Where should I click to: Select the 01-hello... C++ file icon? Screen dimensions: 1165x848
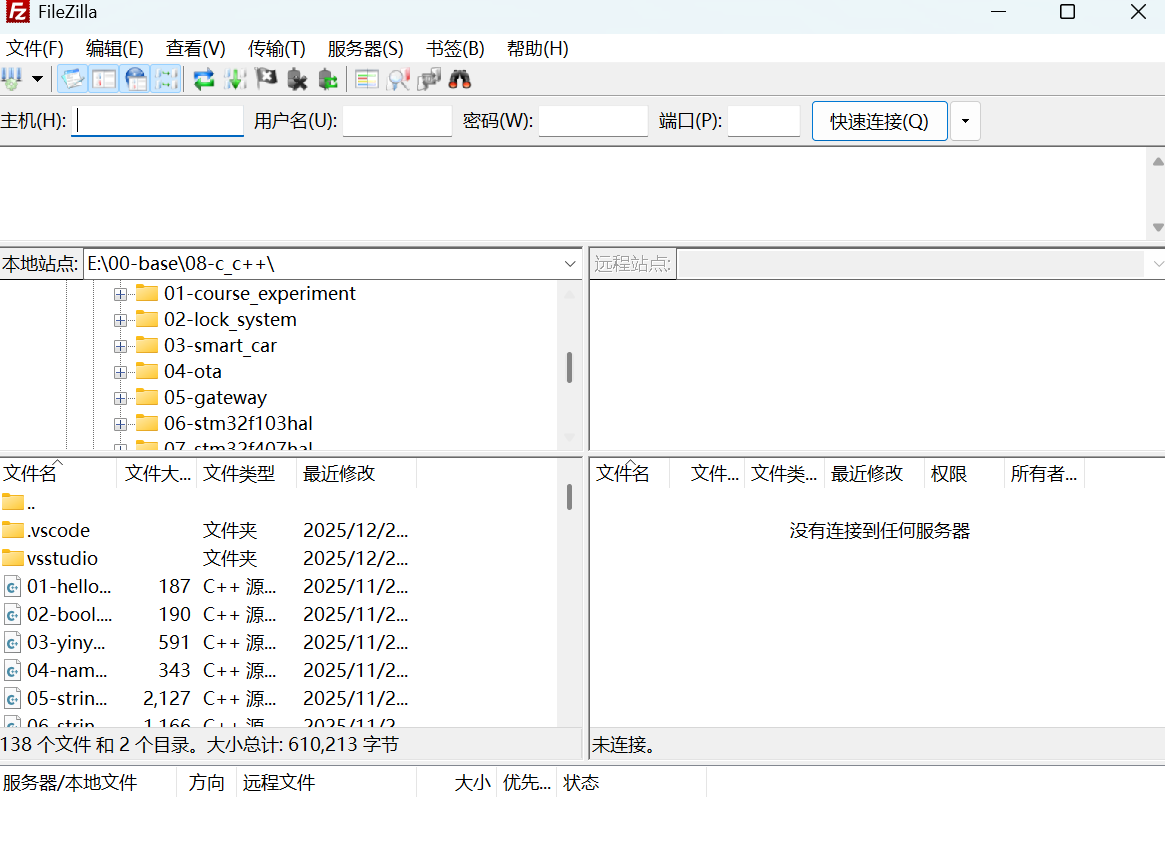pos(13,586)
